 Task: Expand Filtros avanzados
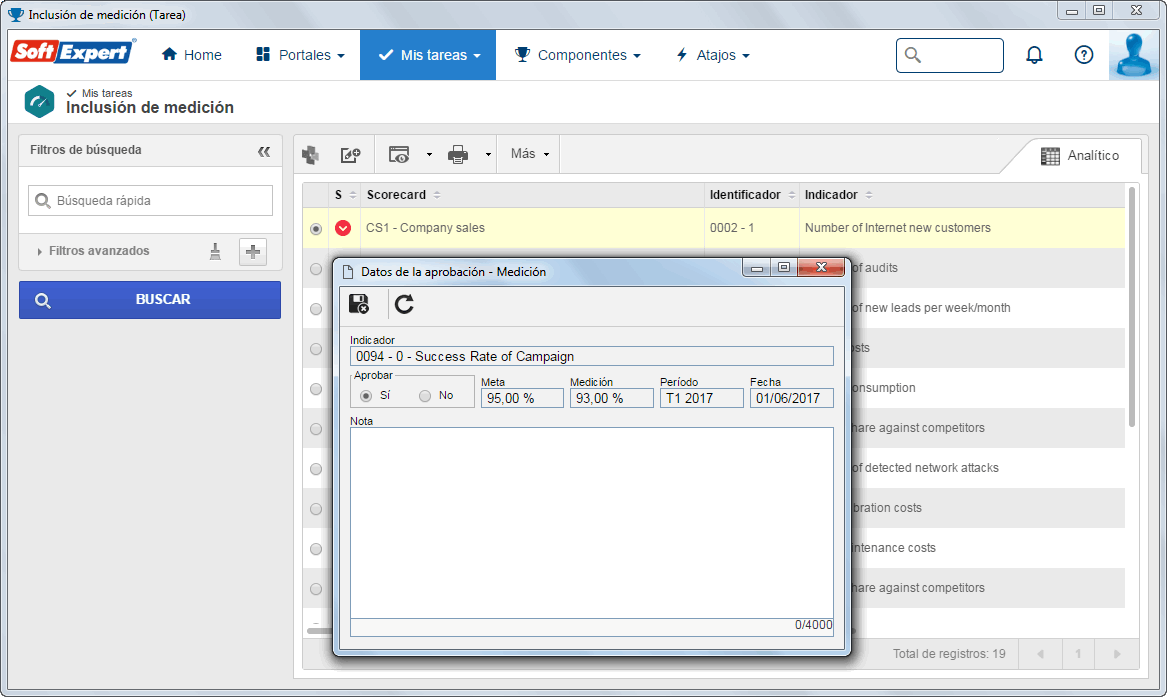[93, 251]
